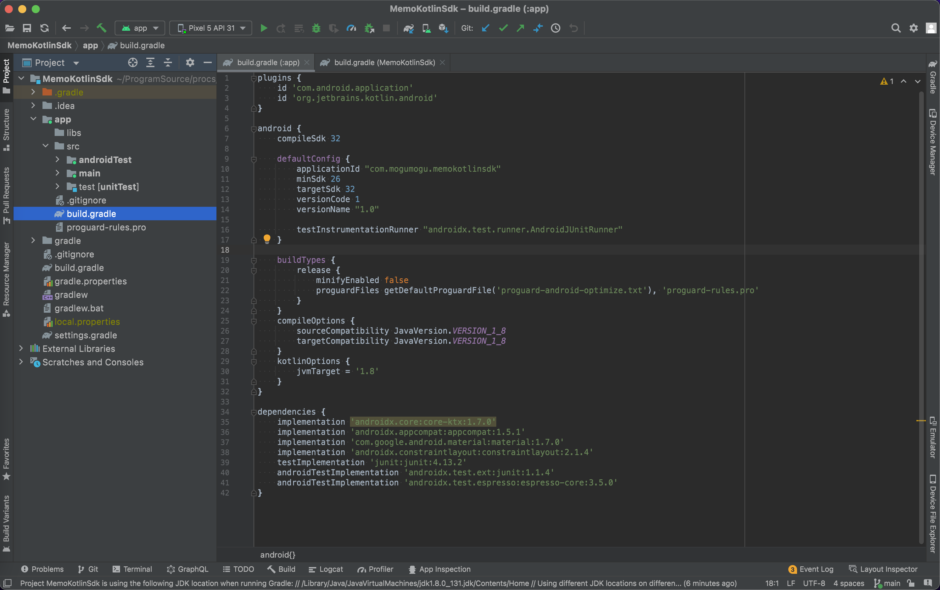Click the yellow bulb quick-fix icon in editor
The width and height of the screenshot is (940, 590).
pyautogui.click(x=268, y=238)
